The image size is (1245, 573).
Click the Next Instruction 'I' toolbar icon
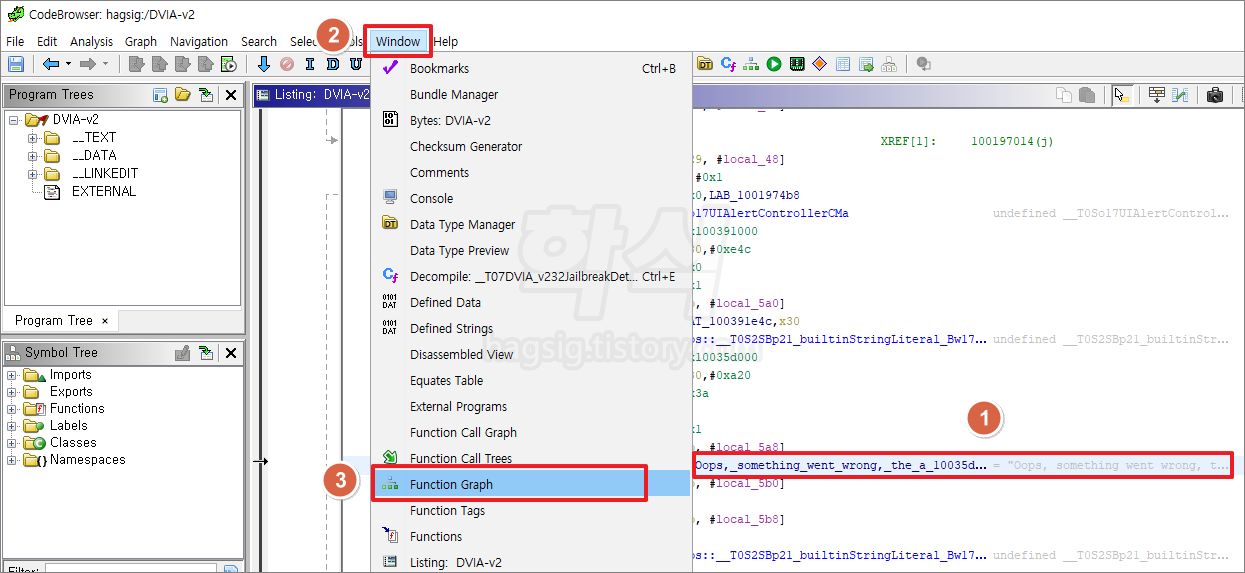click(309, 64)
